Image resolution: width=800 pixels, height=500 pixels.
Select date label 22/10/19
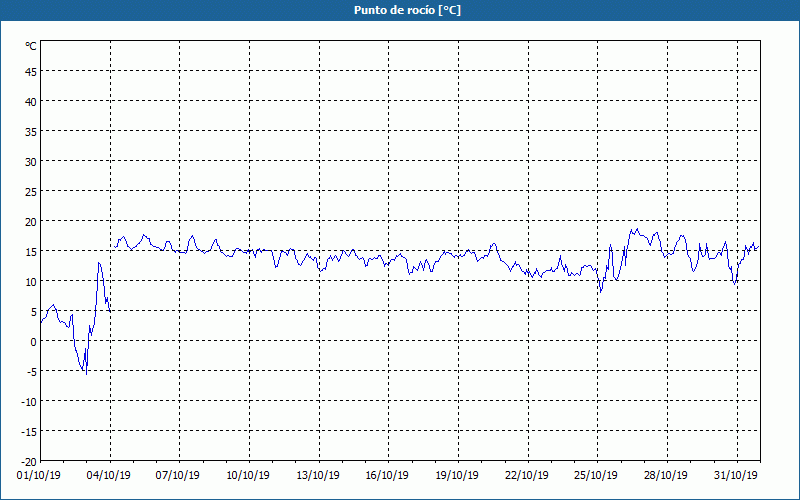[527, 476]
